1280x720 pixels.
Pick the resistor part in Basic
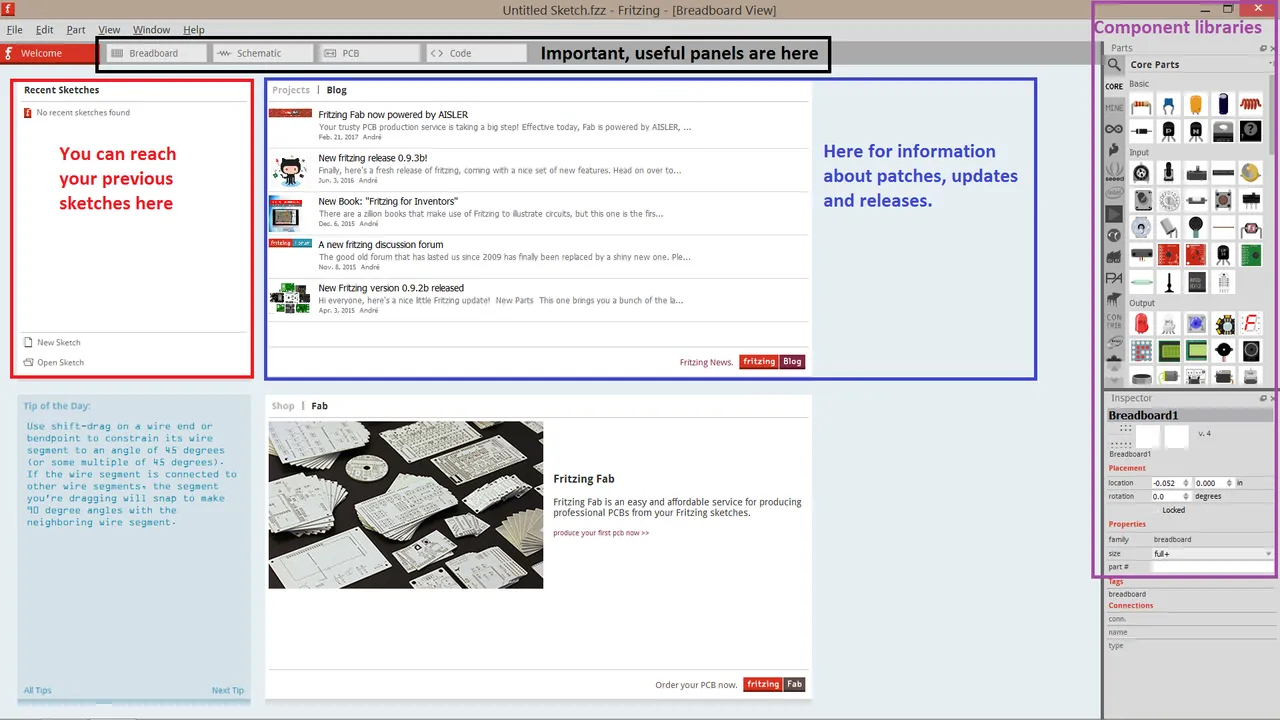(1141, 105)
